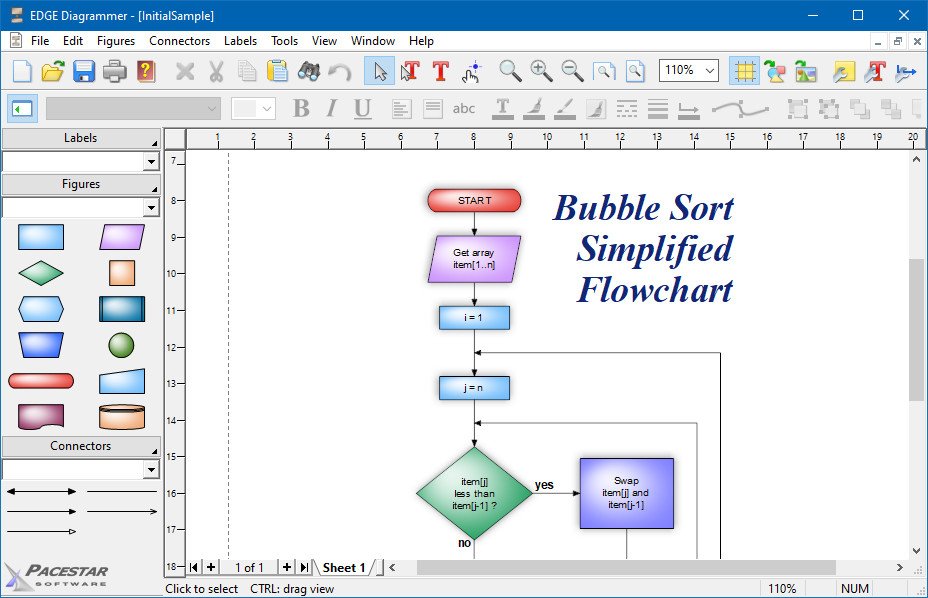This screenshot has height=598, width=928.
Task: Click the Zoom In magnifier icon
Action: 541,71
